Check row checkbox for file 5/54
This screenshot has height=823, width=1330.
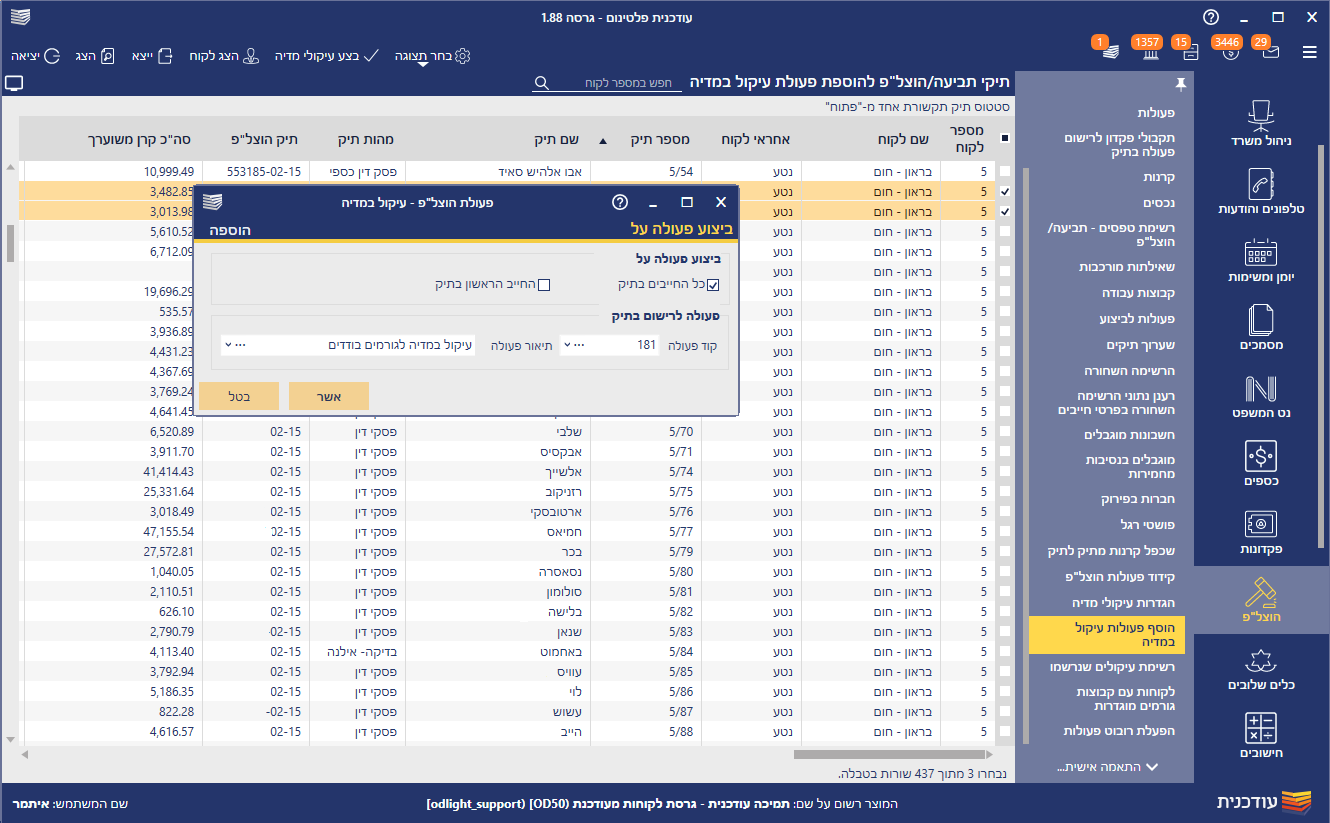pos(1005,172)
